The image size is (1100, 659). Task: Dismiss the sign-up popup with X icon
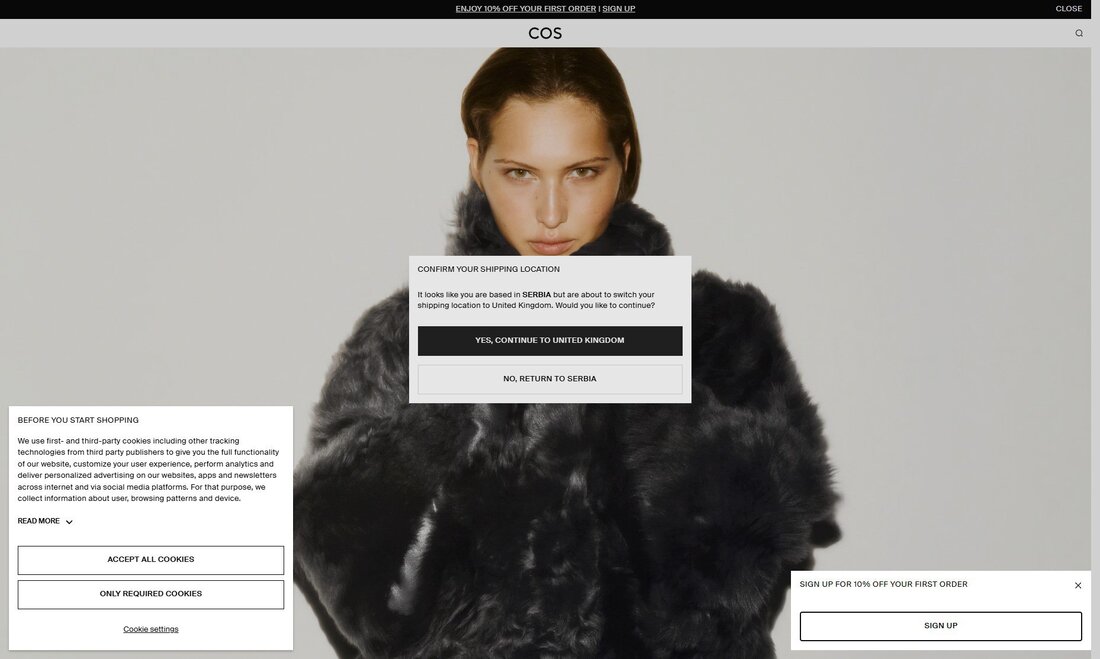tap(1078, 585)
